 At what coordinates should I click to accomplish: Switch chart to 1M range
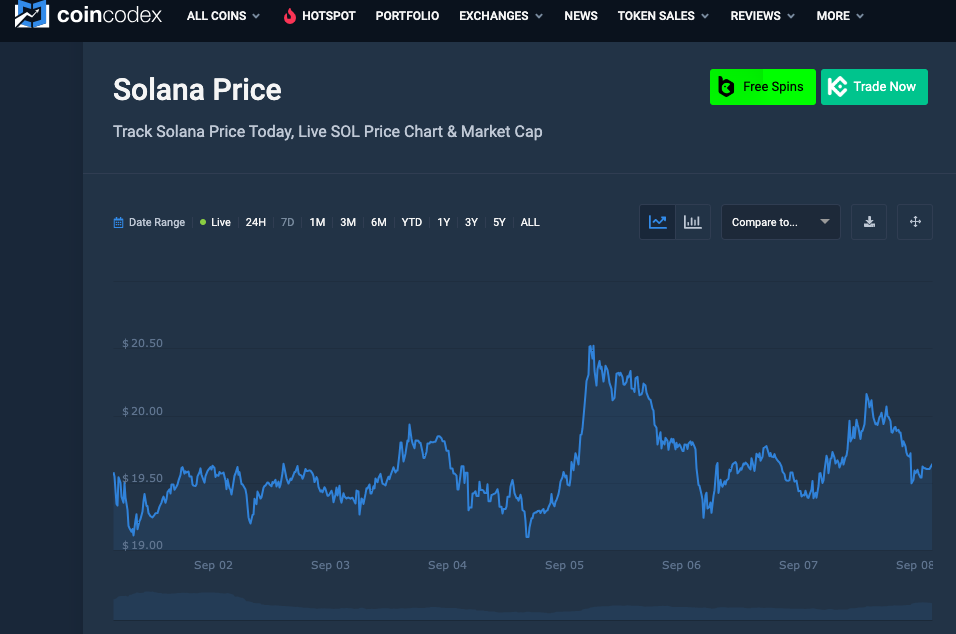tap(317, 223)
